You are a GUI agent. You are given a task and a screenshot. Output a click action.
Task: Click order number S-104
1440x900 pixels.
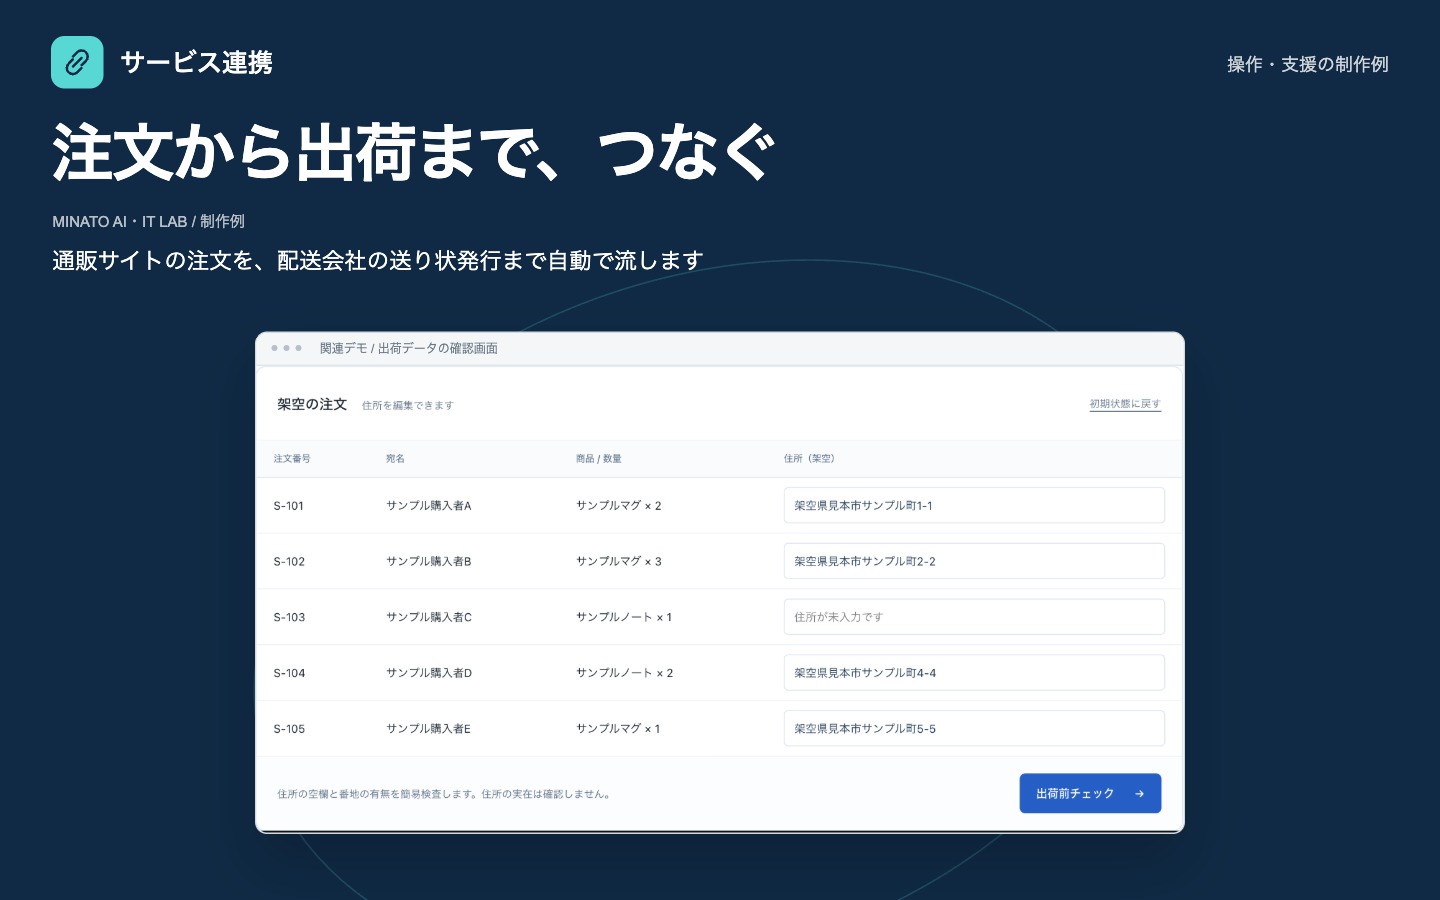point(289,674)
